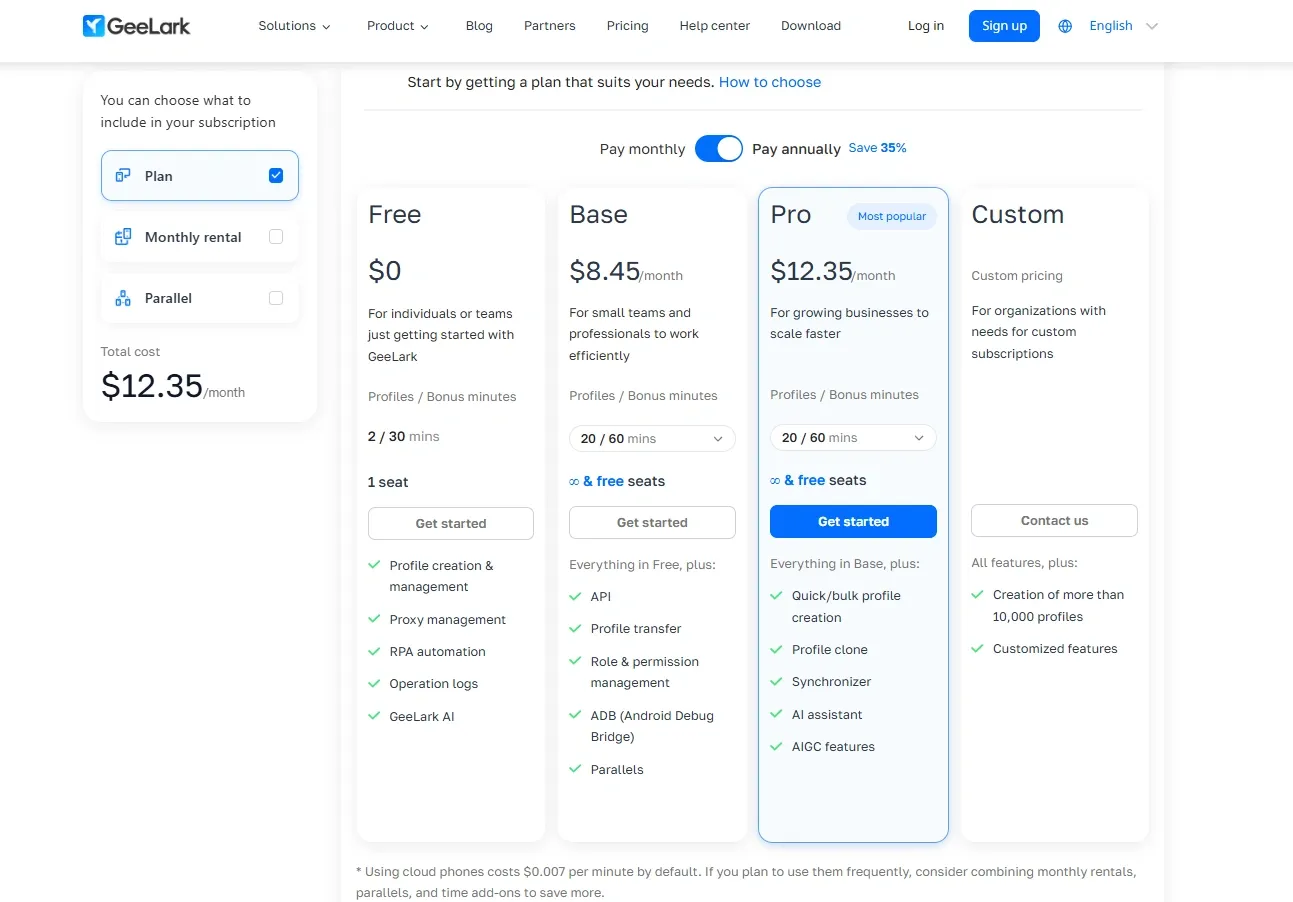Click checkmark icon beside Profile clone
Screen dimensions: 1293x902
click(x=777, y=649)
